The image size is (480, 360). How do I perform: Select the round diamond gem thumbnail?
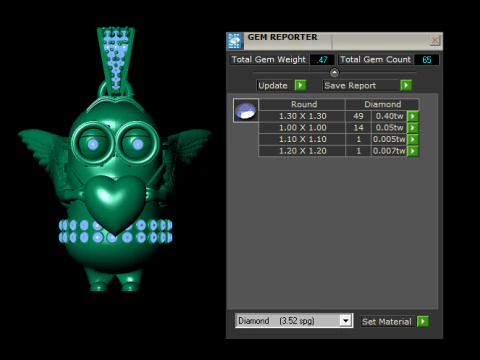(246, 111)
